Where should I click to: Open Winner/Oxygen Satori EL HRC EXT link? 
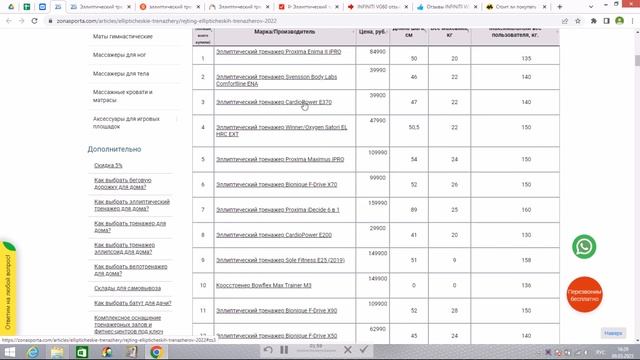[281, 131]
